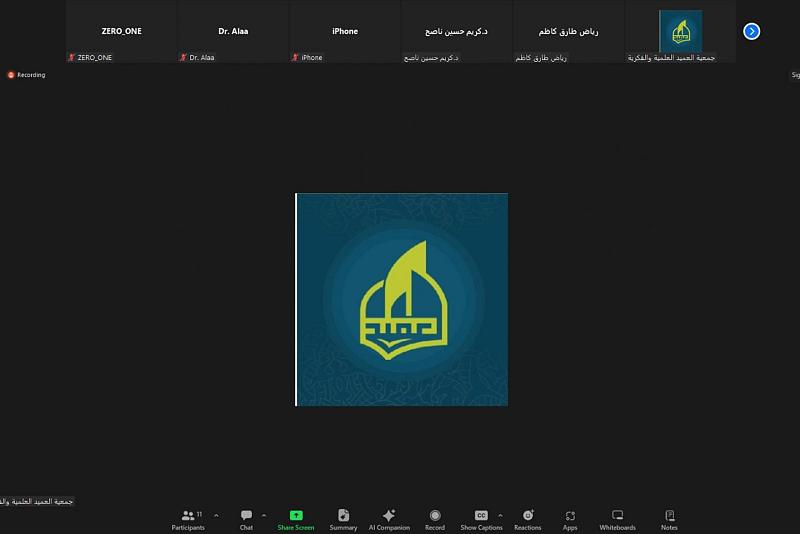This screenshot has height=534, width=800.
Task: Open the Participants panel
Action: coord(188,520)
